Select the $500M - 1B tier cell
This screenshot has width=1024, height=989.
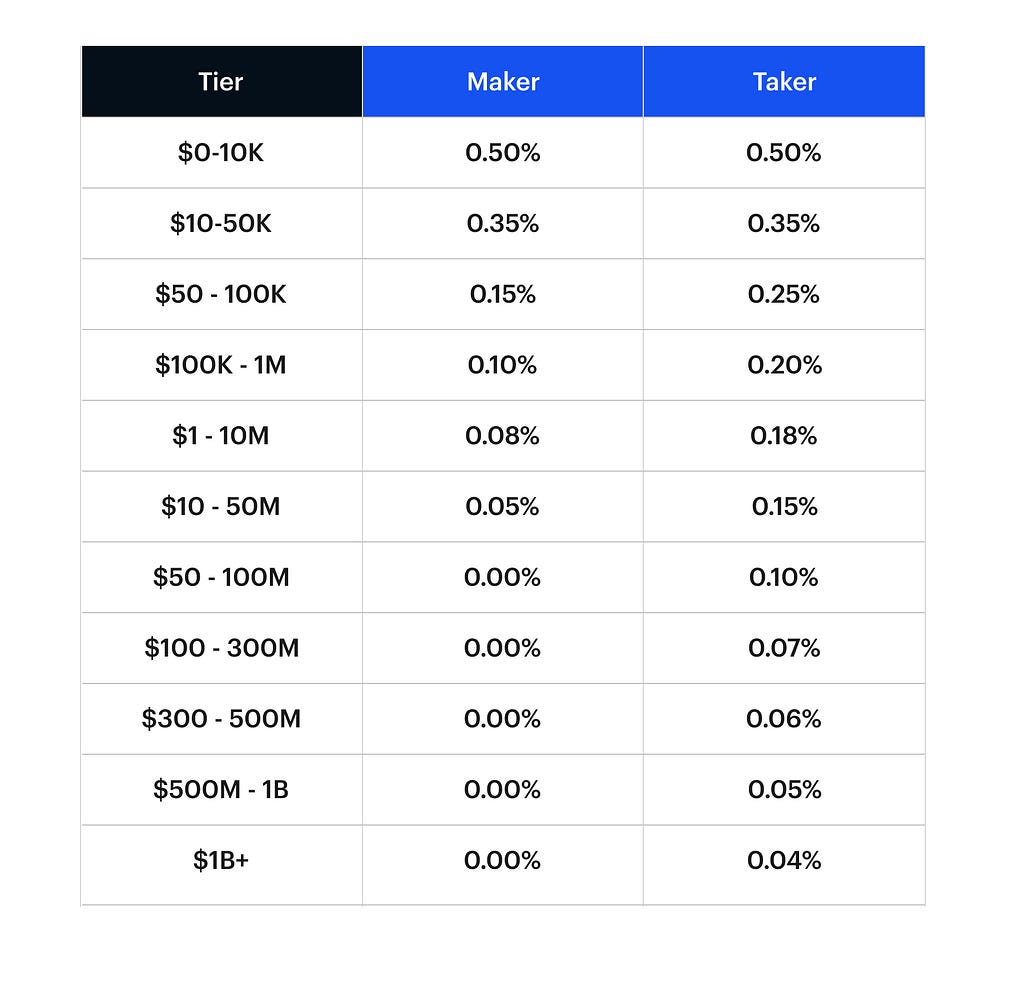point(221,790)
